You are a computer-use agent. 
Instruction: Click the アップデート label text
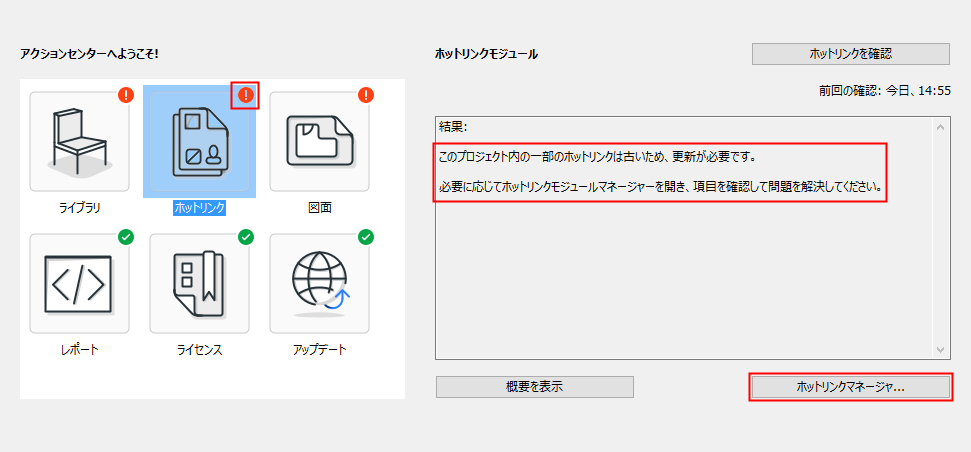320,350
